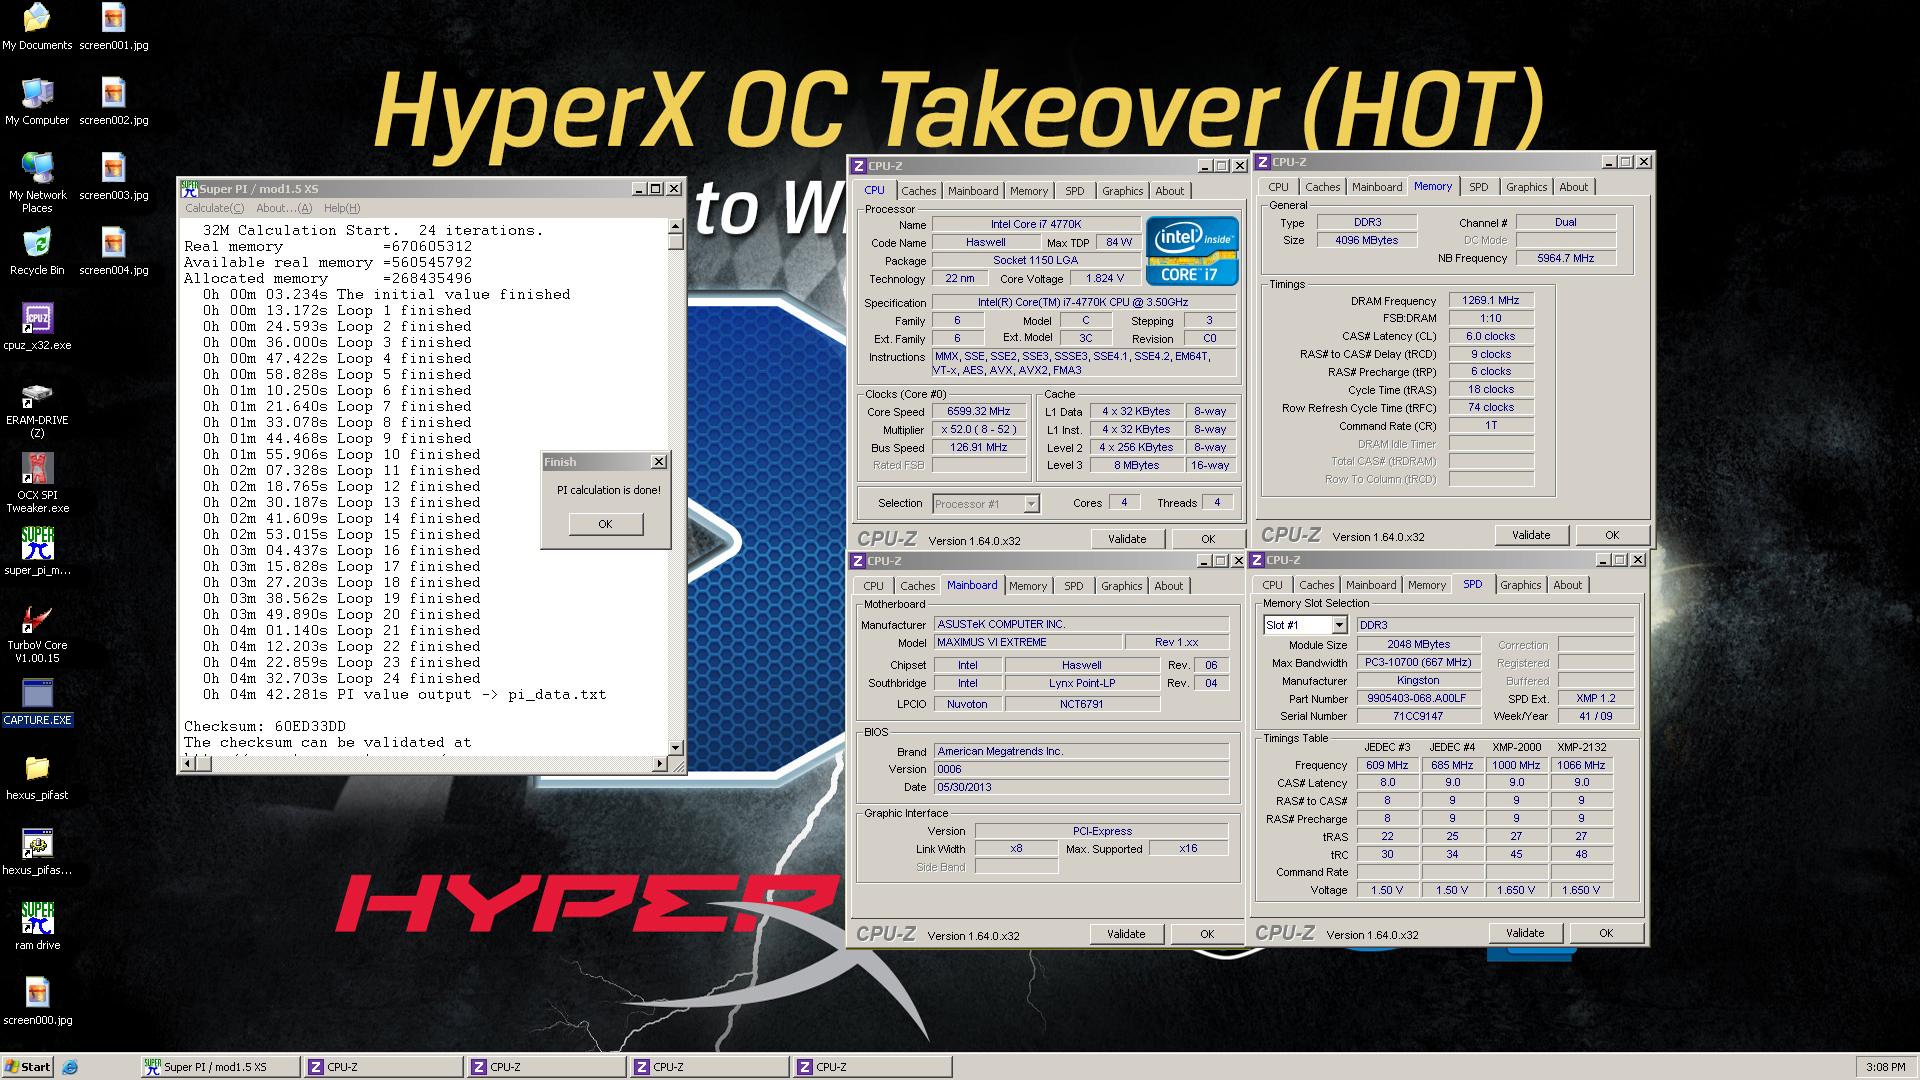Launch the hexus_pifas... batch icon
The height and width of the screenshot is (1080, 1920).
37,852
